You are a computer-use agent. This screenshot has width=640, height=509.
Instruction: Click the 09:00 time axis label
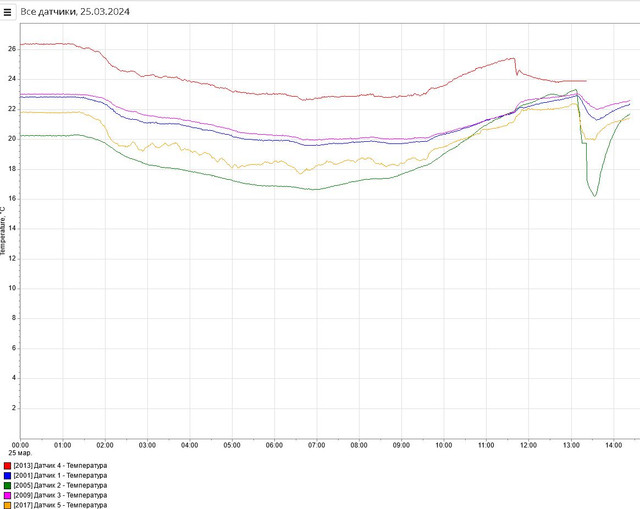point(401,445)
